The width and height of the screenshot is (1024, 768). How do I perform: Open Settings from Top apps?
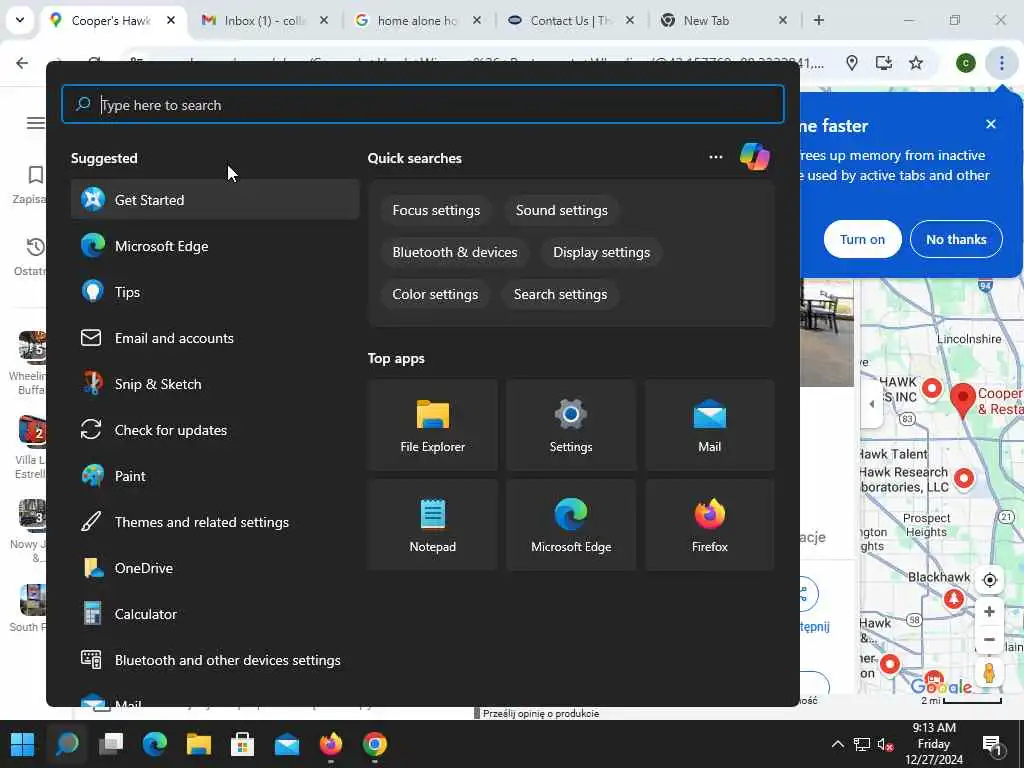point(571,425)
